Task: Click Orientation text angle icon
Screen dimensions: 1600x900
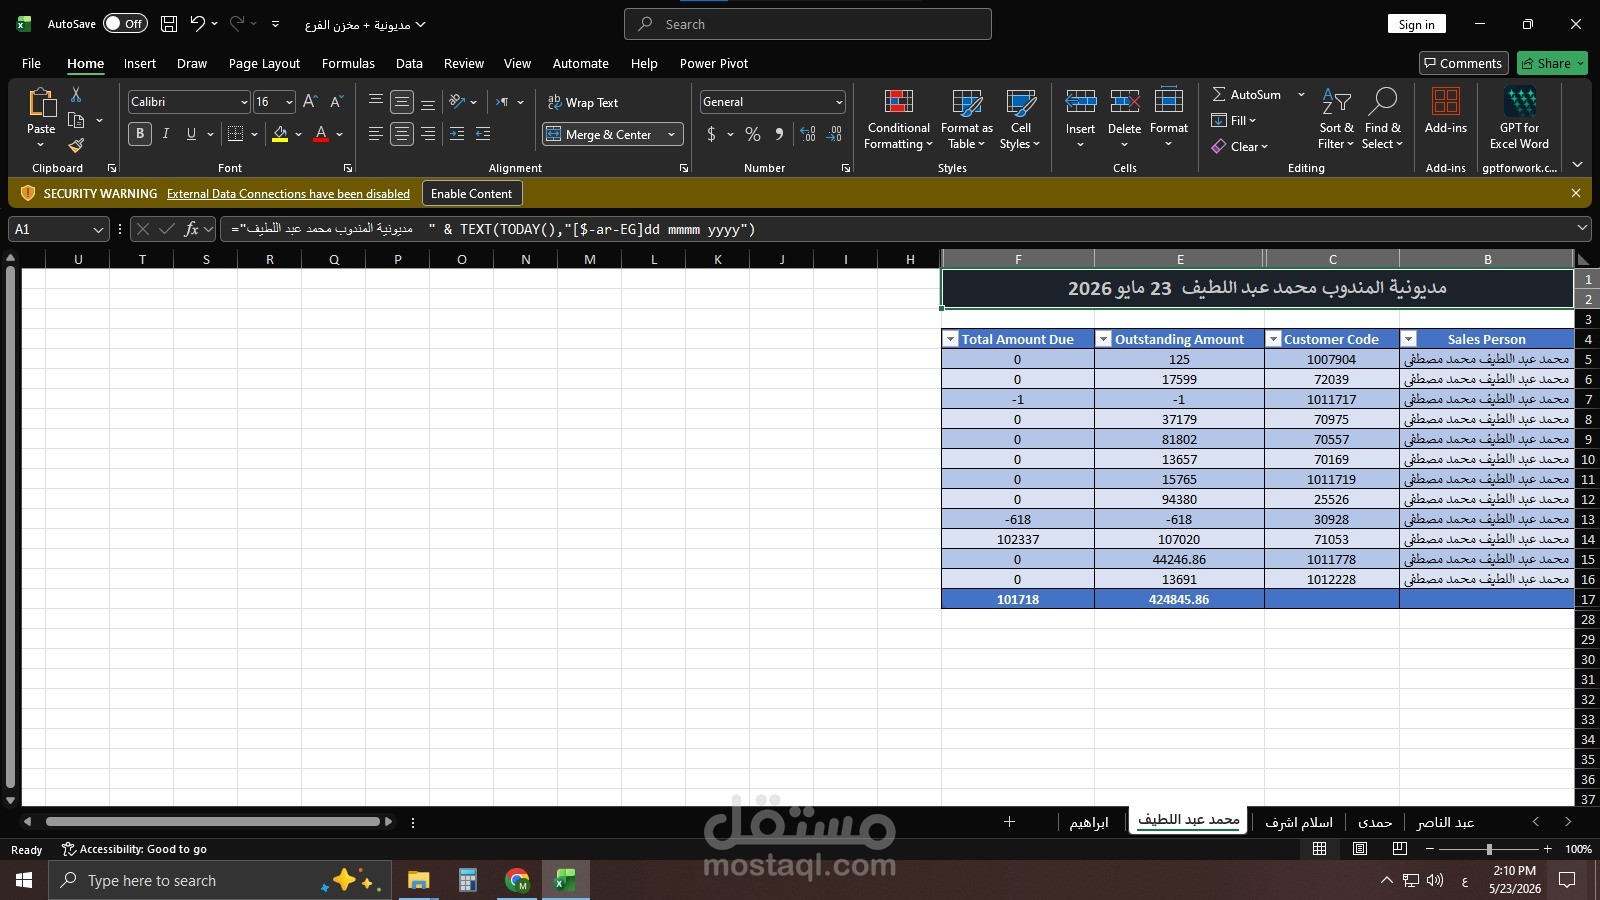Action: click(457, 102)
